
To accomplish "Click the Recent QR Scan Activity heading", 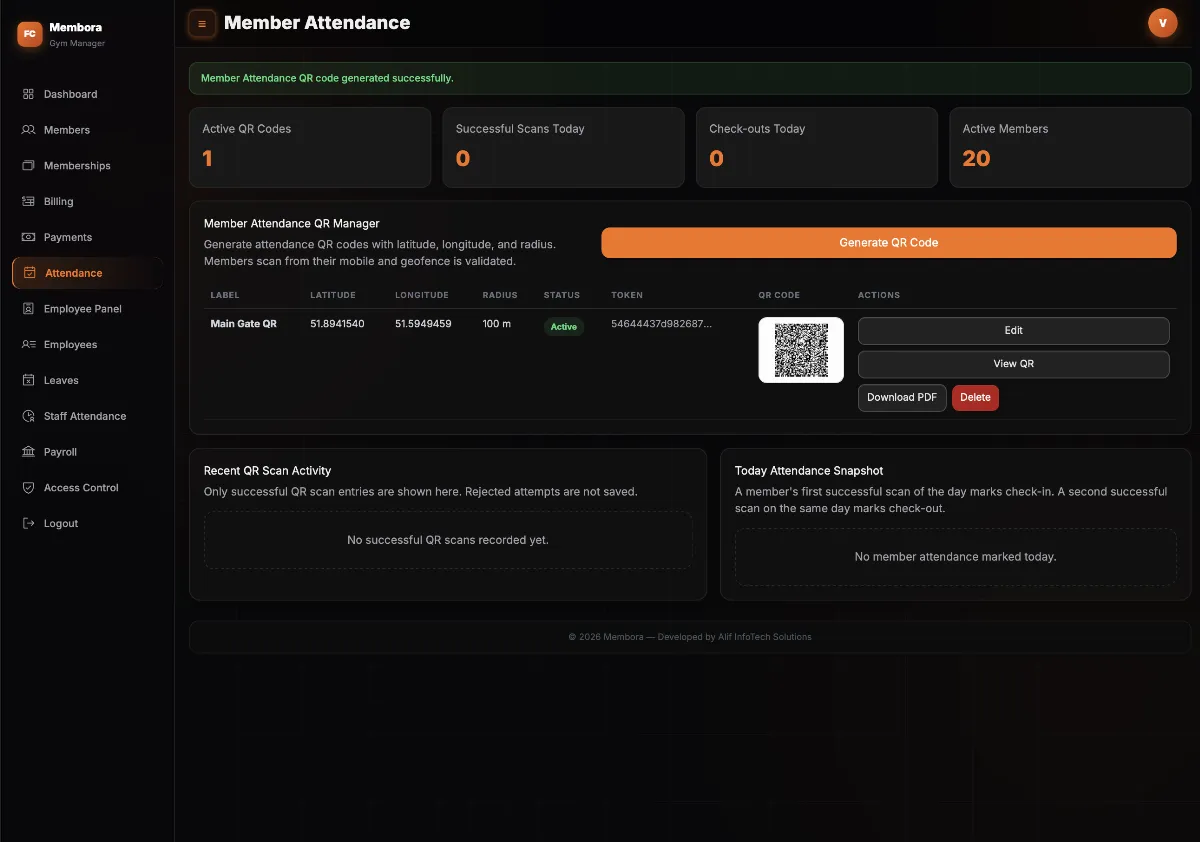I will [267, 470].
